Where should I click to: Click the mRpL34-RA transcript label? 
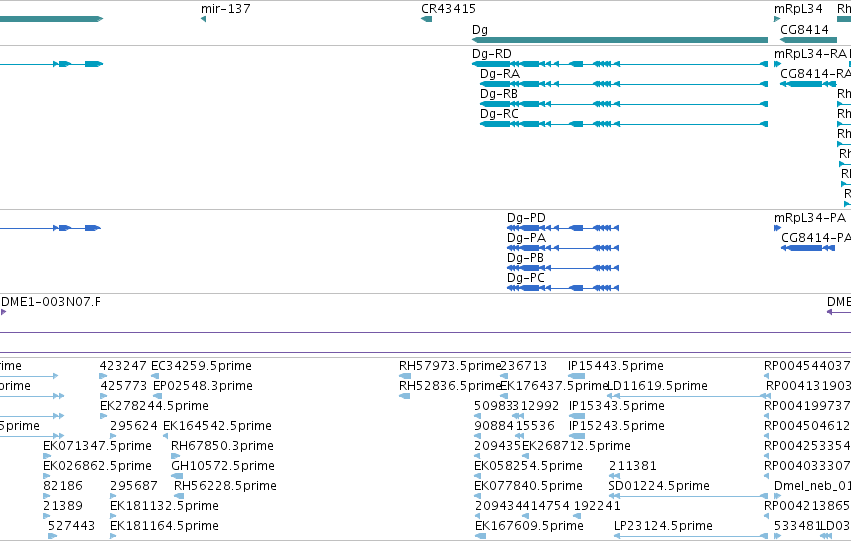(810, 54)
